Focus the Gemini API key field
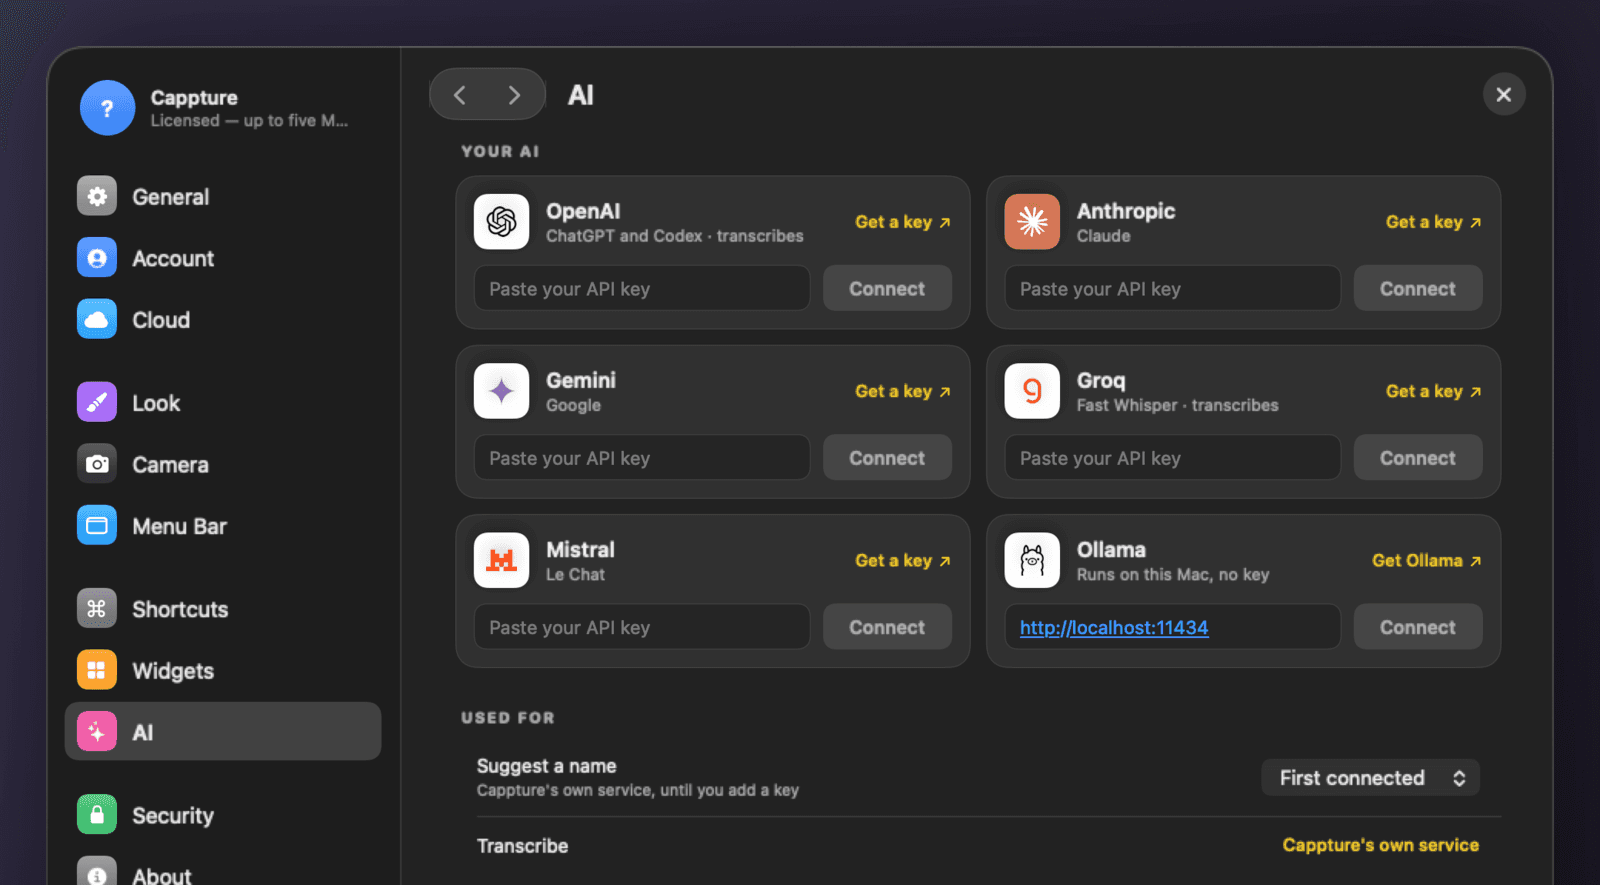Viewport: 1600px width, 885px height. coord(642,458)
